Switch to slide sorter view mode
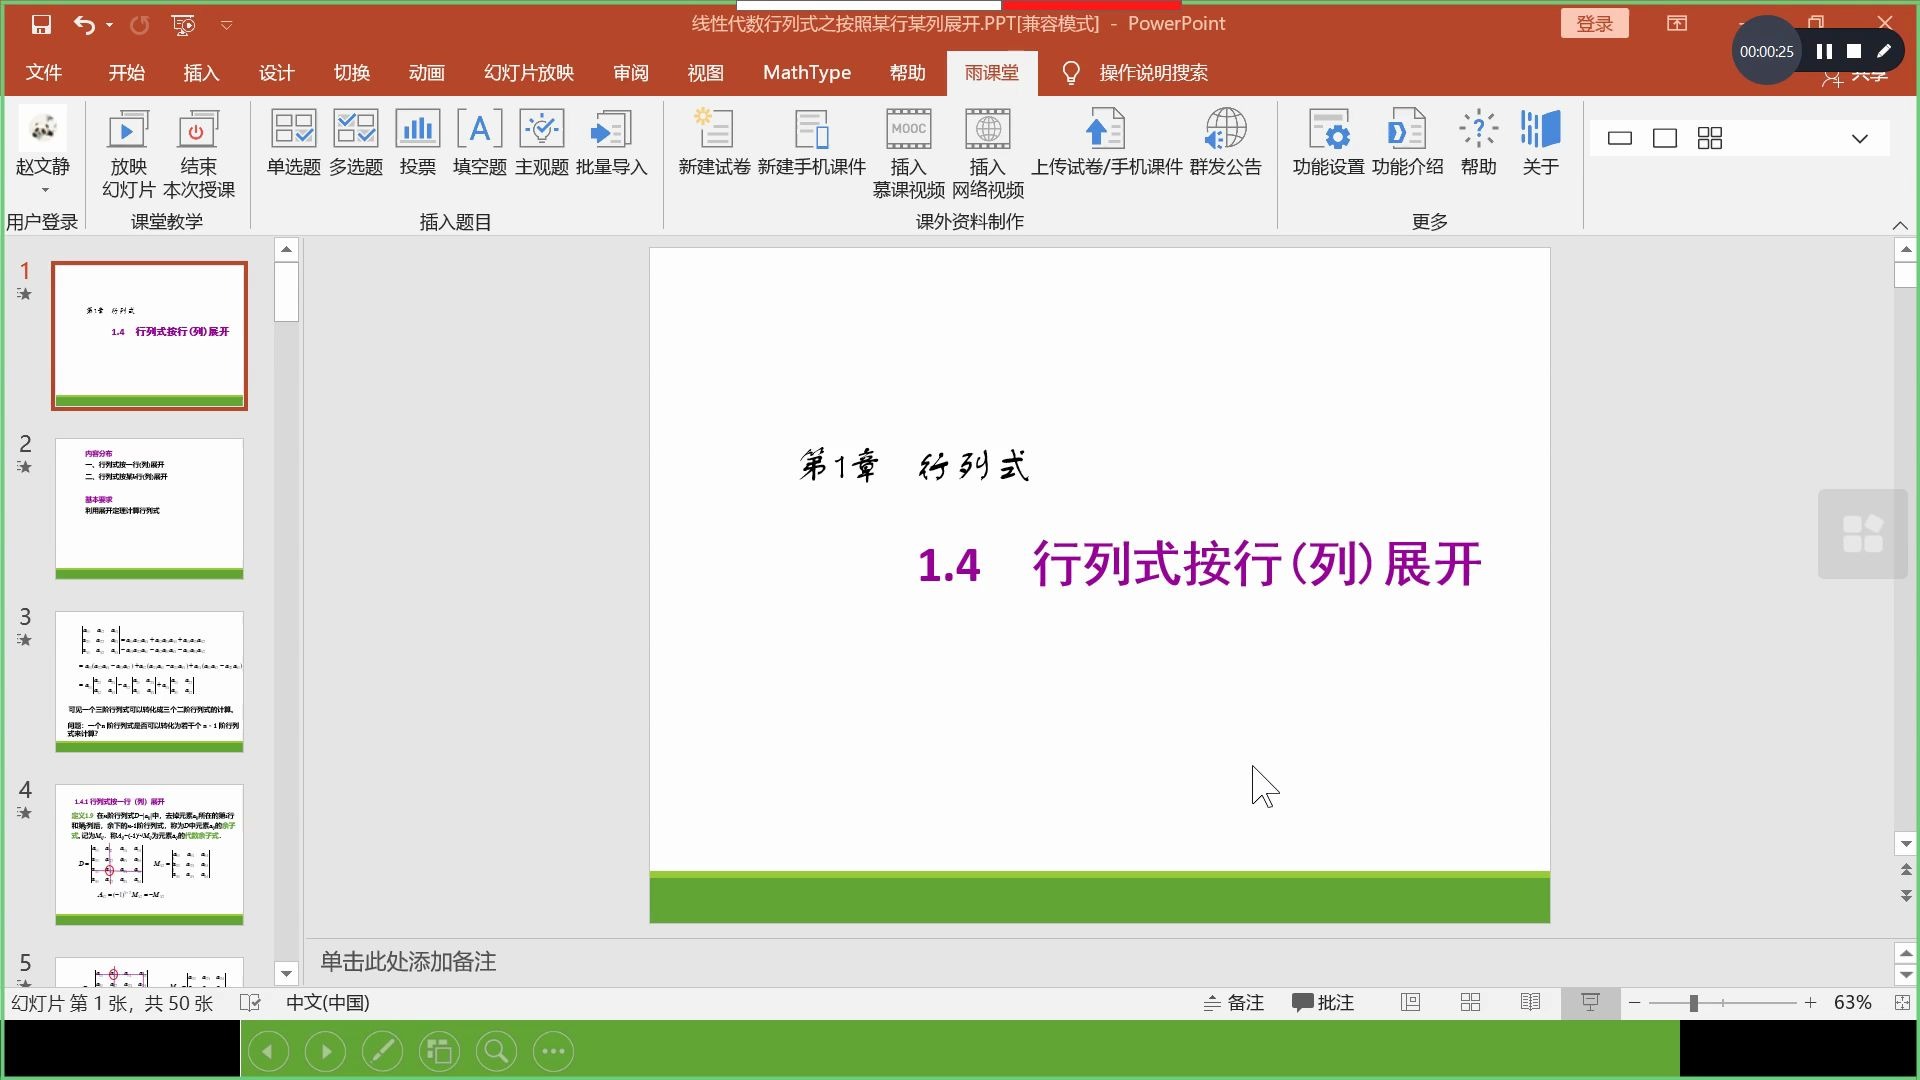 point(1470,1002)
